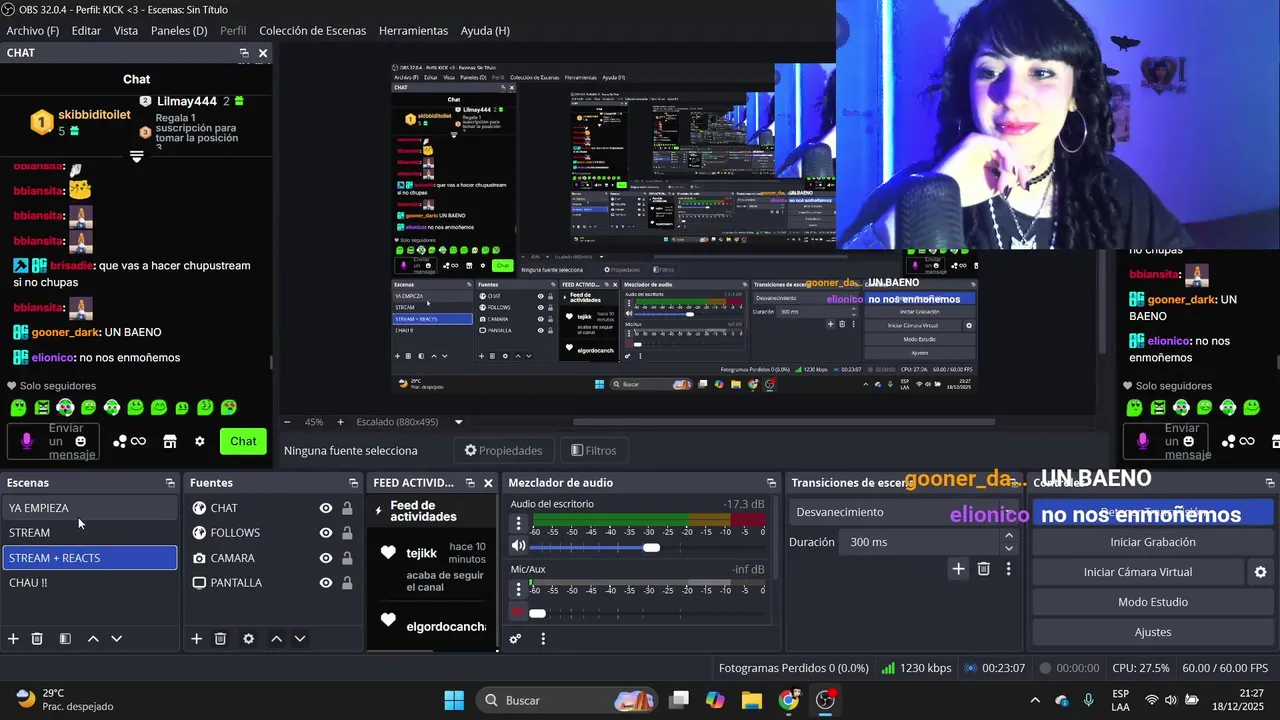Screen dimensions: 1280x720
Task: Open the Ayuda menu
Action: pos(485,31)
